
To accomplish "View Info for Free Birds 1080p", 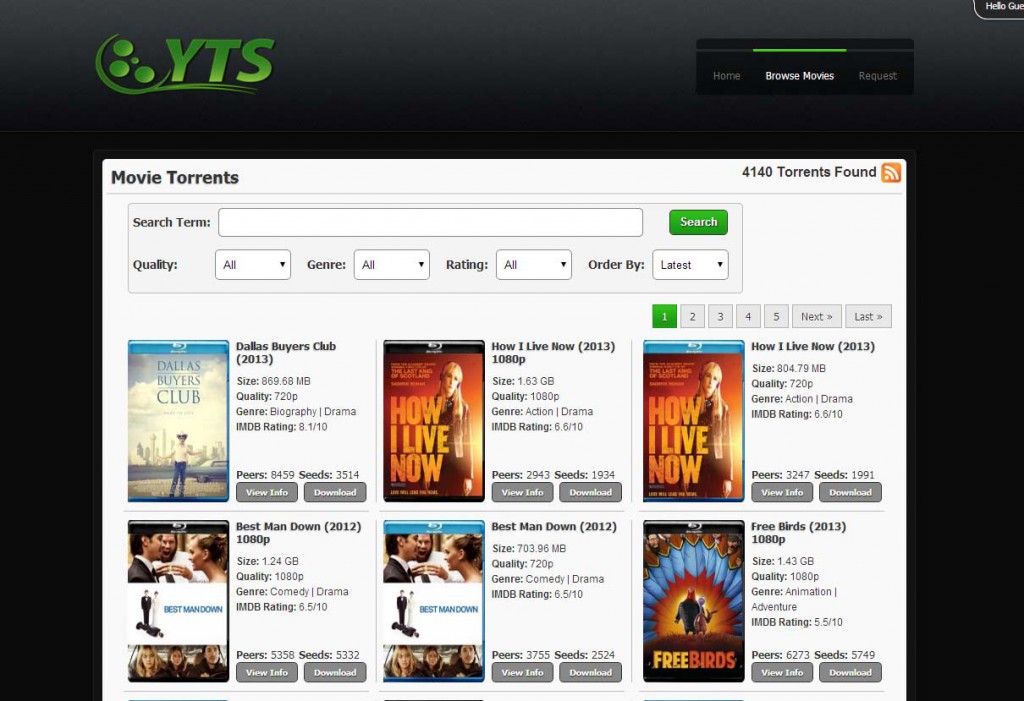I will click(782, 672).
